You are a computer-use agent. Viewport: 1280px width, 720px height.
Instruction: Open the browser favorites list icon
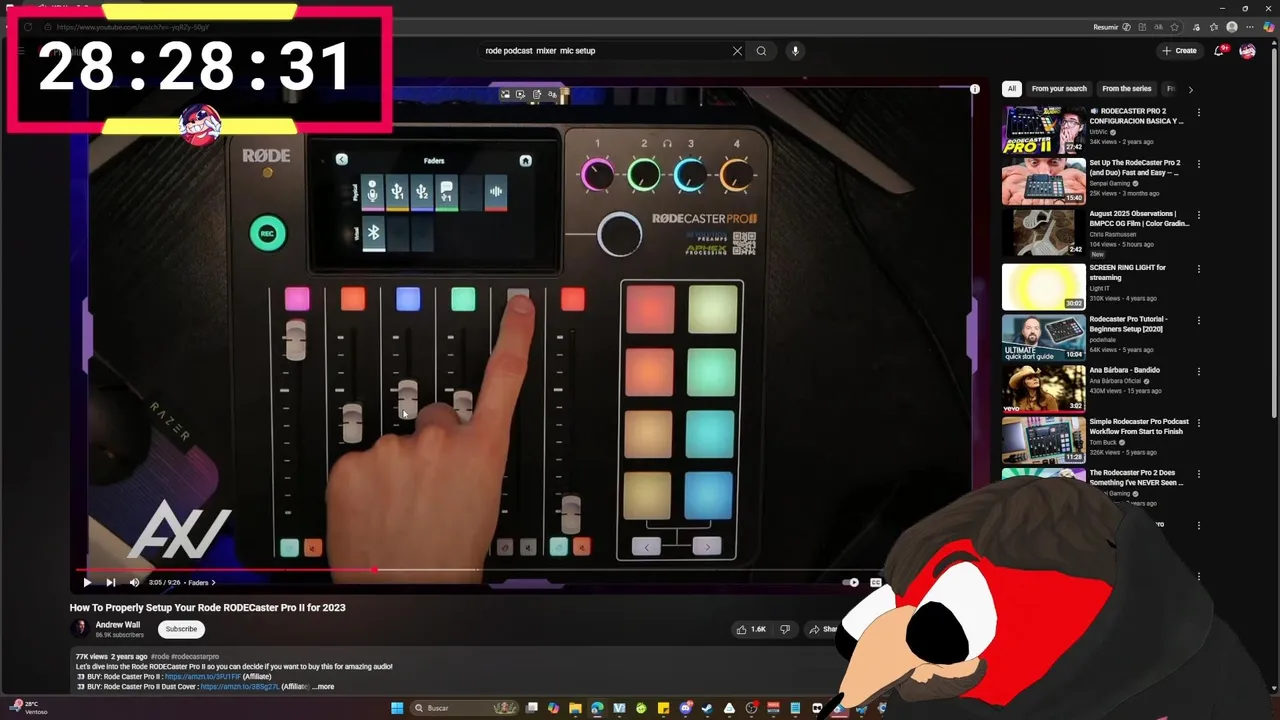(x=1214, y=27)
